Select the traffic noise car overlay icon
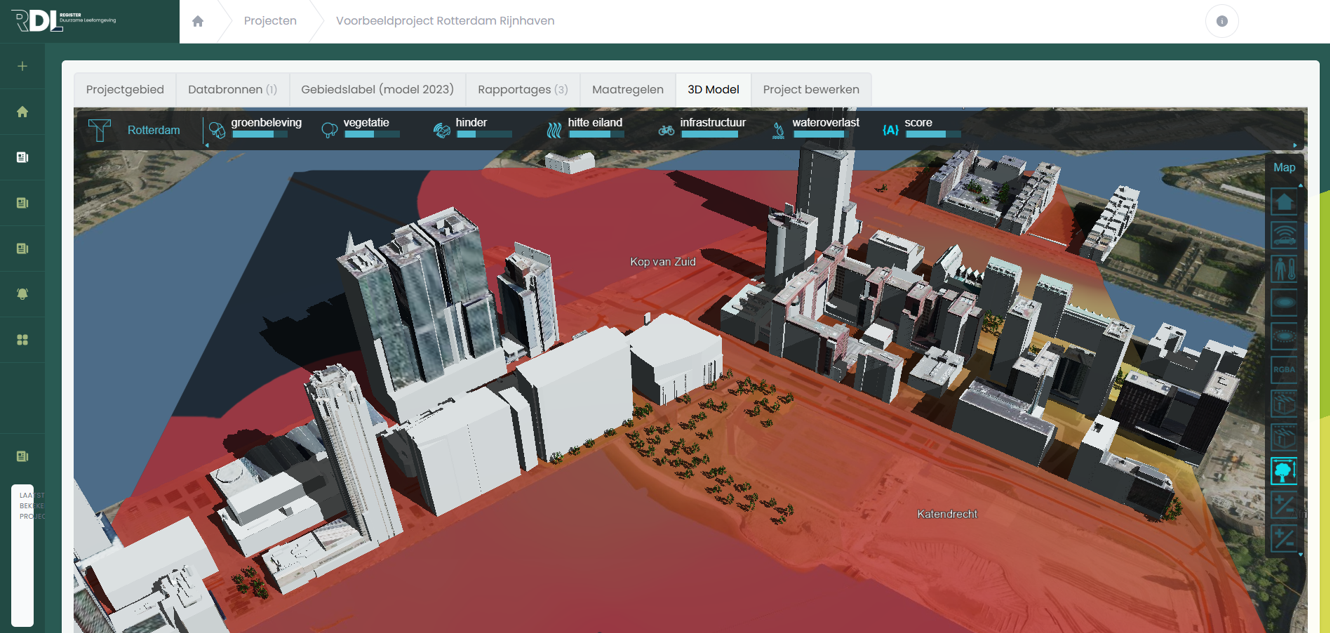The width and height of the screenshot is (1330, 633). pos(1283,236)
